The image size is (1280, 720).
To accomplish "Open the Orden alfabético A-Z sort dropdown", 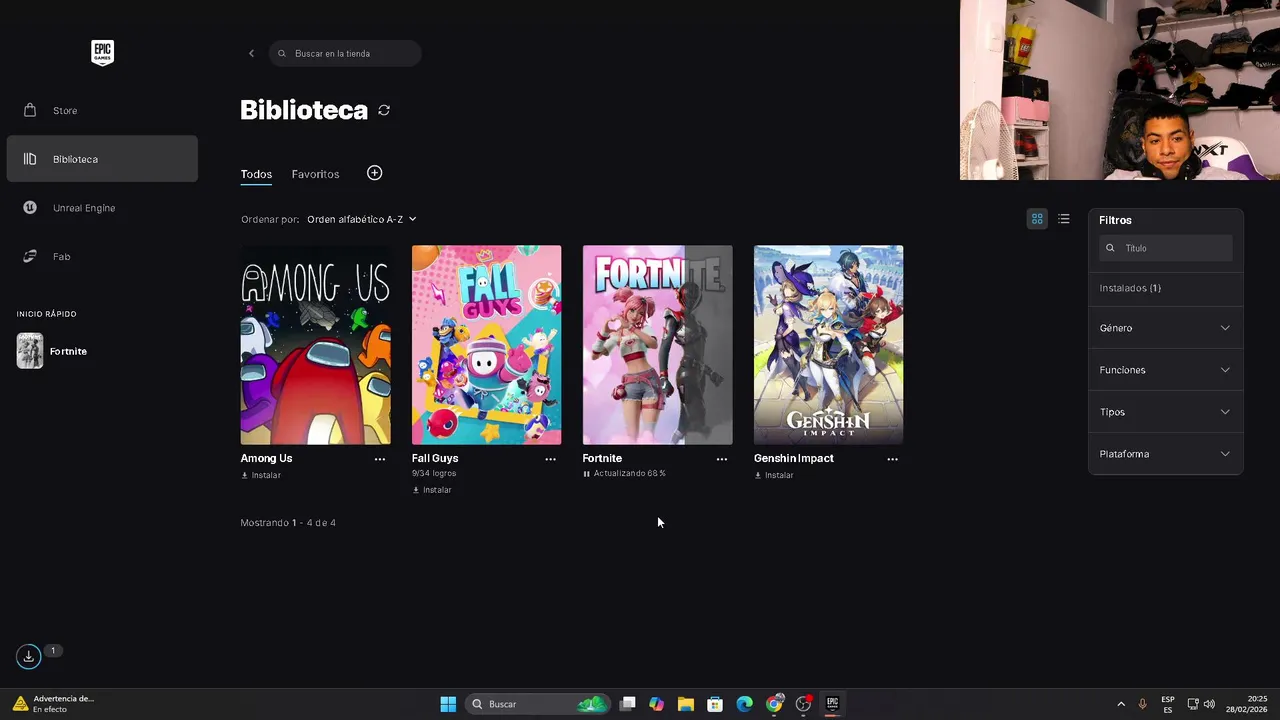I will 361,219.
